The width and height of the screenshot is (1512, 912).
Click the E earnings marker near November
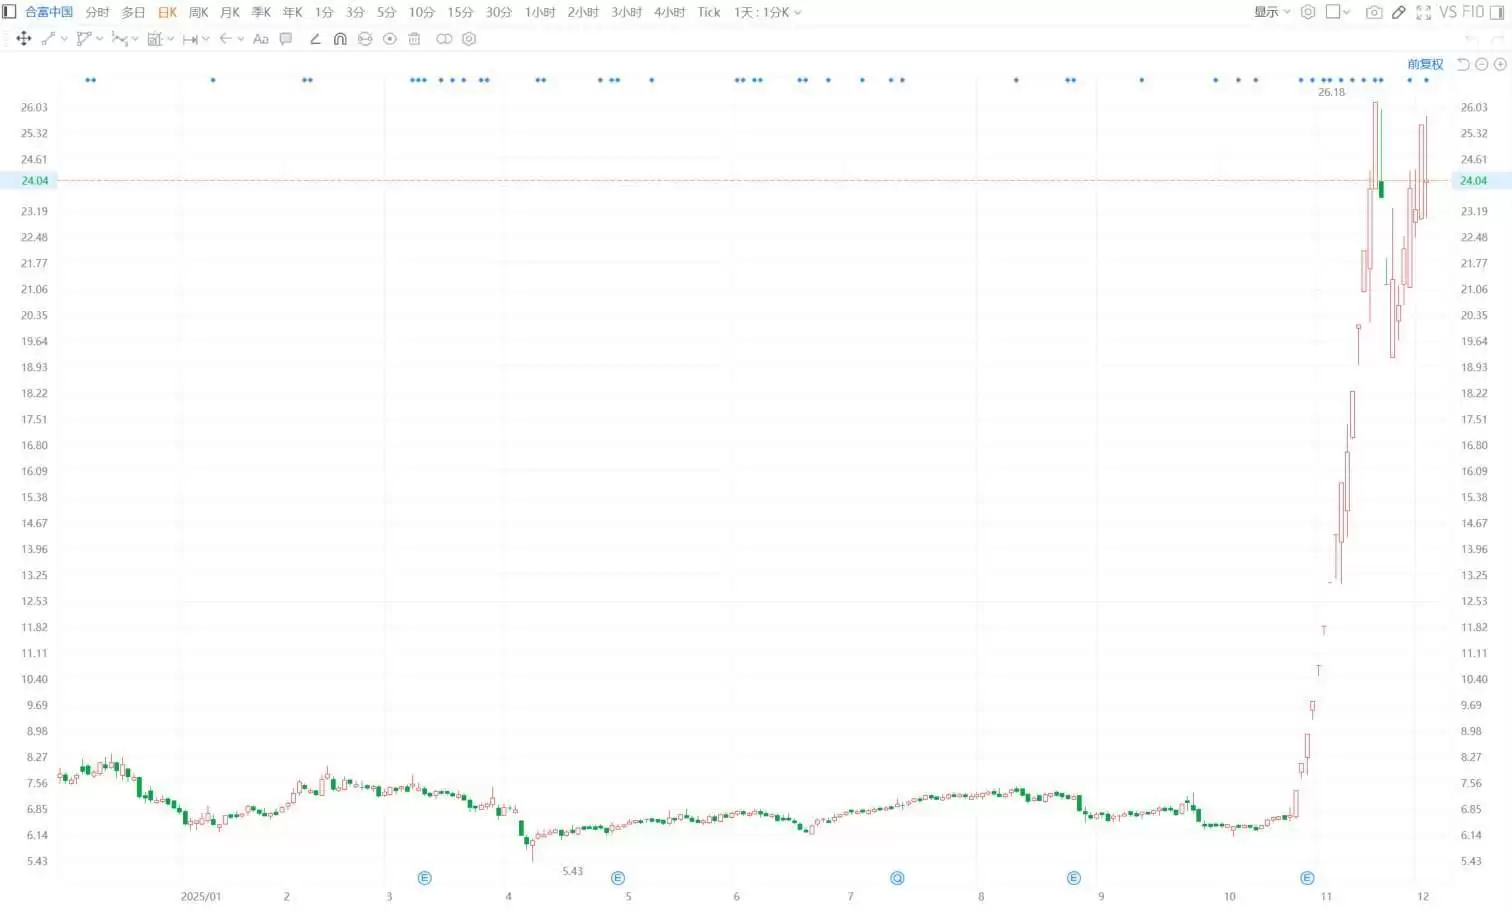tap(1307, 878)
